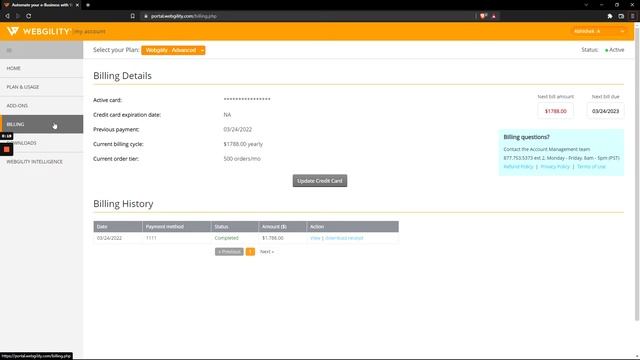Click the download receipt link
The image size is (640, 360).
344,238
